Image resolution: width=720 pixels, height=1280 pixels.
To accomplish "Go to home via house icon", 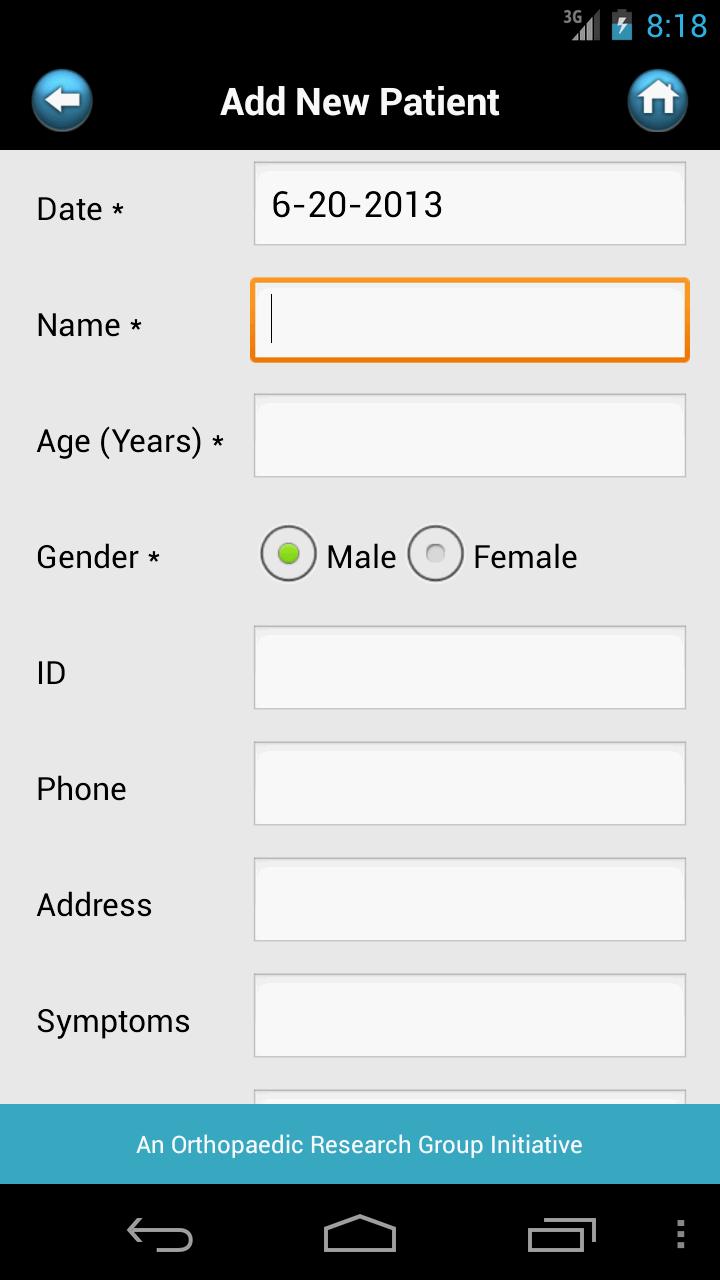I will pos(657,101).
